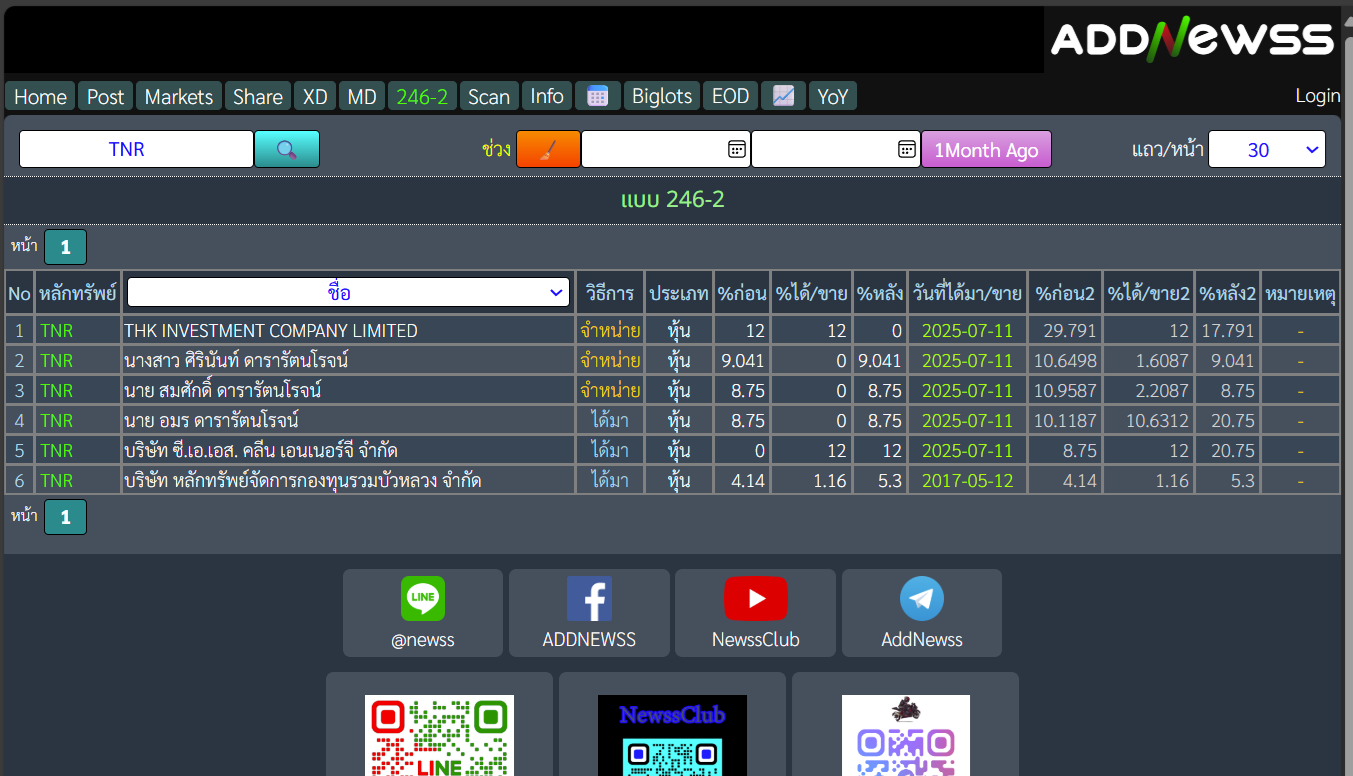The height and width of the screenshot is (776, 1353).
Task: Open the Post menu item
Action: (105, 96)
